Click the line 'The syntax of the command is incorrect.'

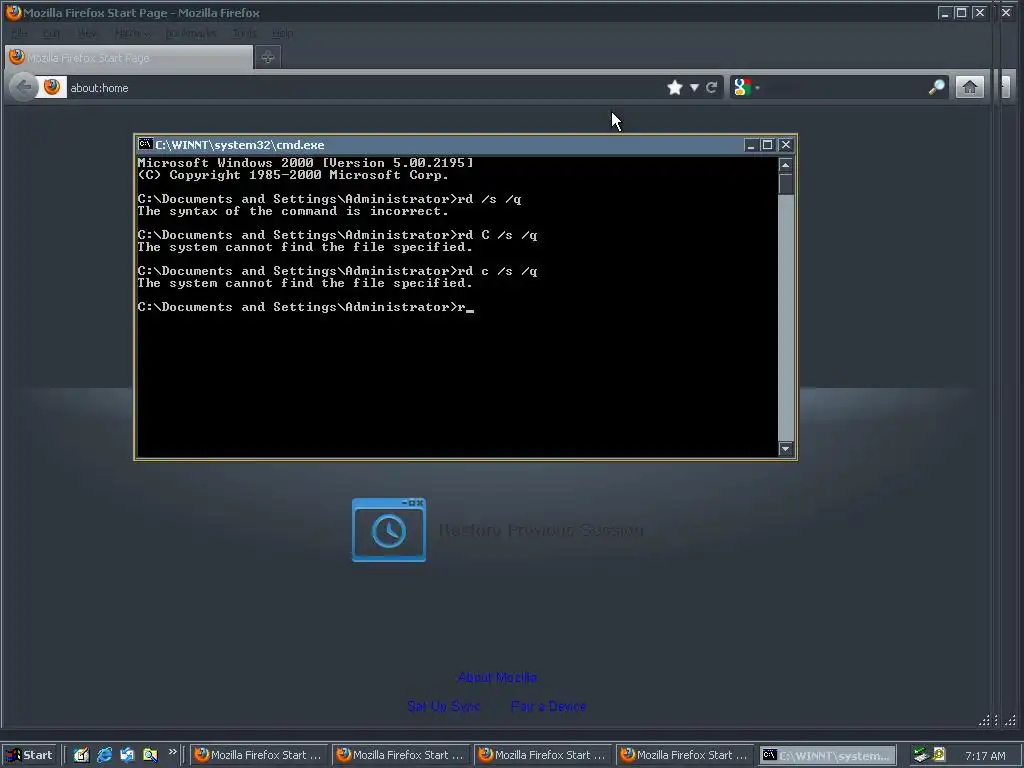[x=293, y=211]
